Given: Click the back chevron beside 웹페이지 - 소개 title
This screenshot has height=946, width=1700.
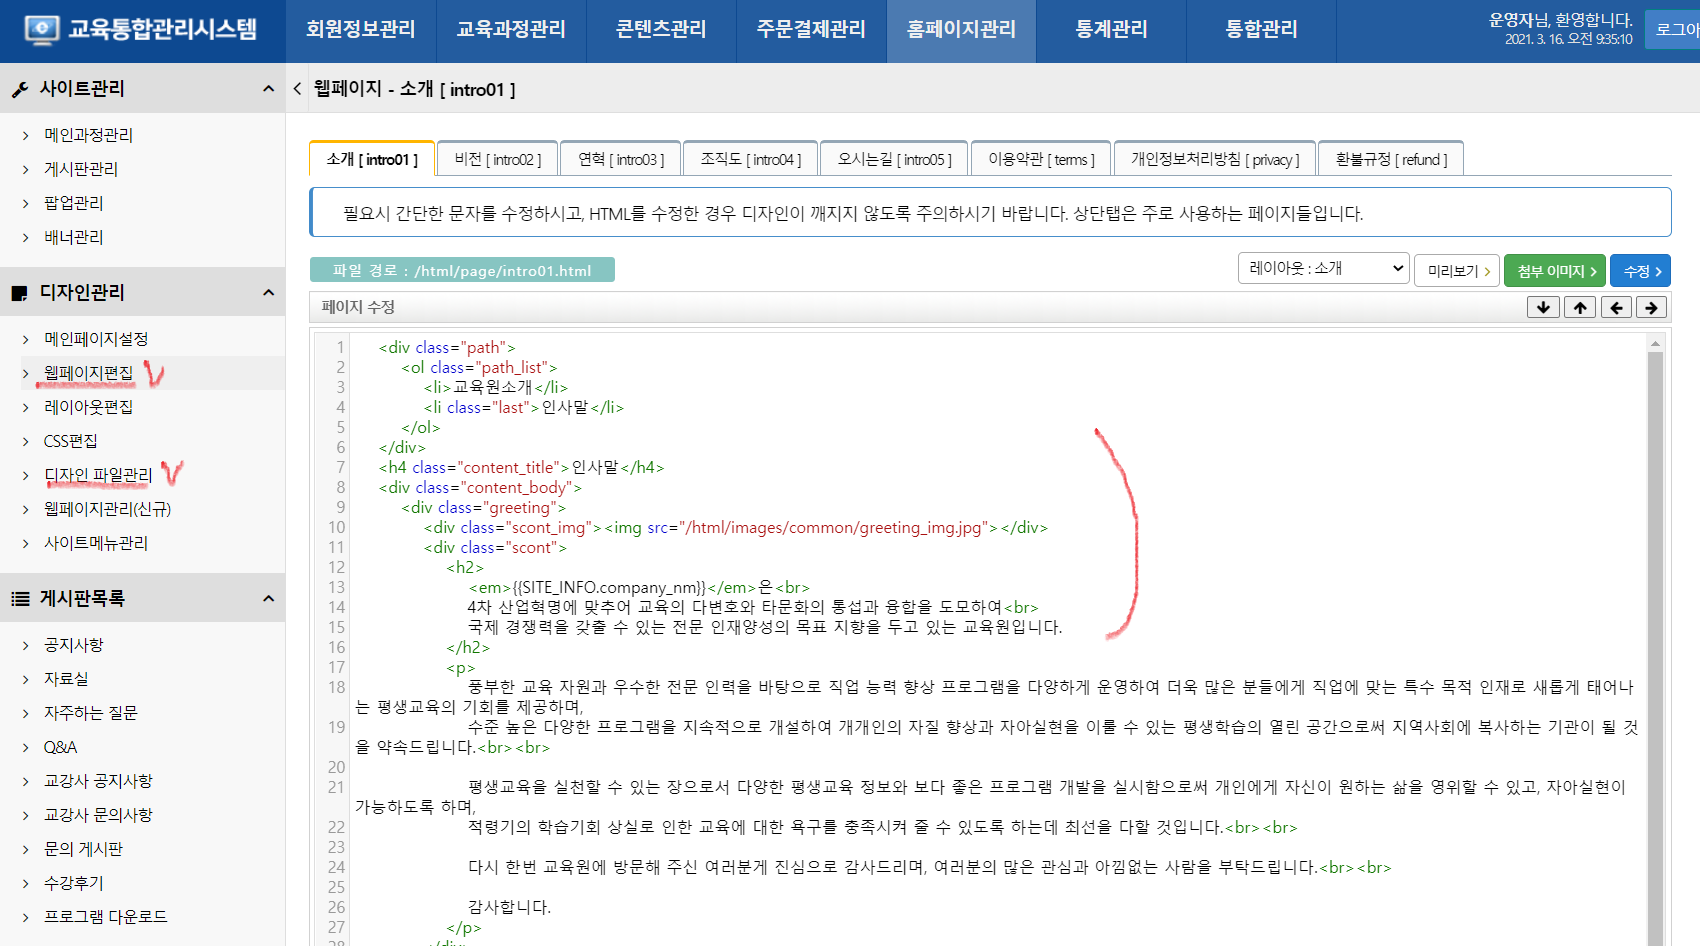Looking at the screenshot, I should [297, 89].
